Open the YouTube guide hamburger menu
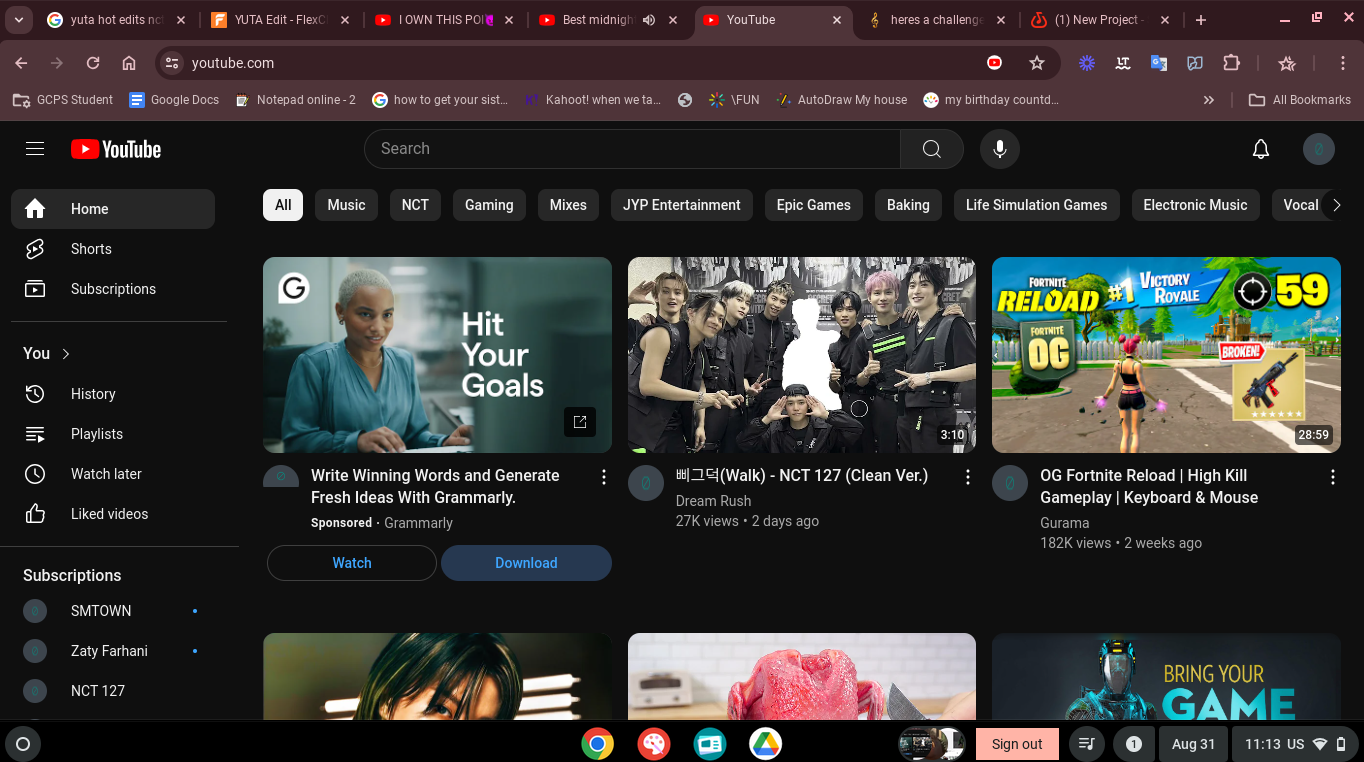Image resolution: width=1364 pixels, height=762 pixels. [35, 149]
